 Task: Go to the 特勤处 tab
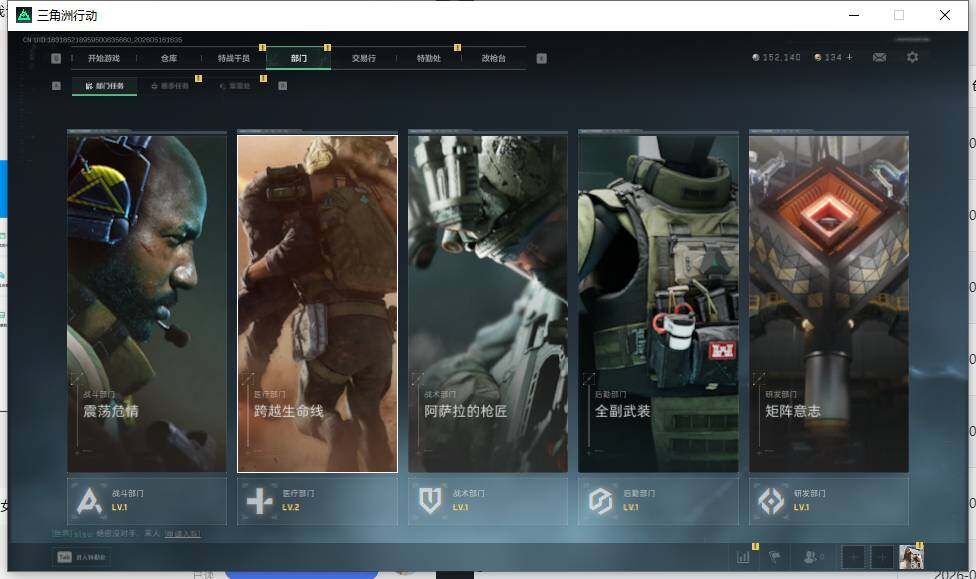point(429,59)
